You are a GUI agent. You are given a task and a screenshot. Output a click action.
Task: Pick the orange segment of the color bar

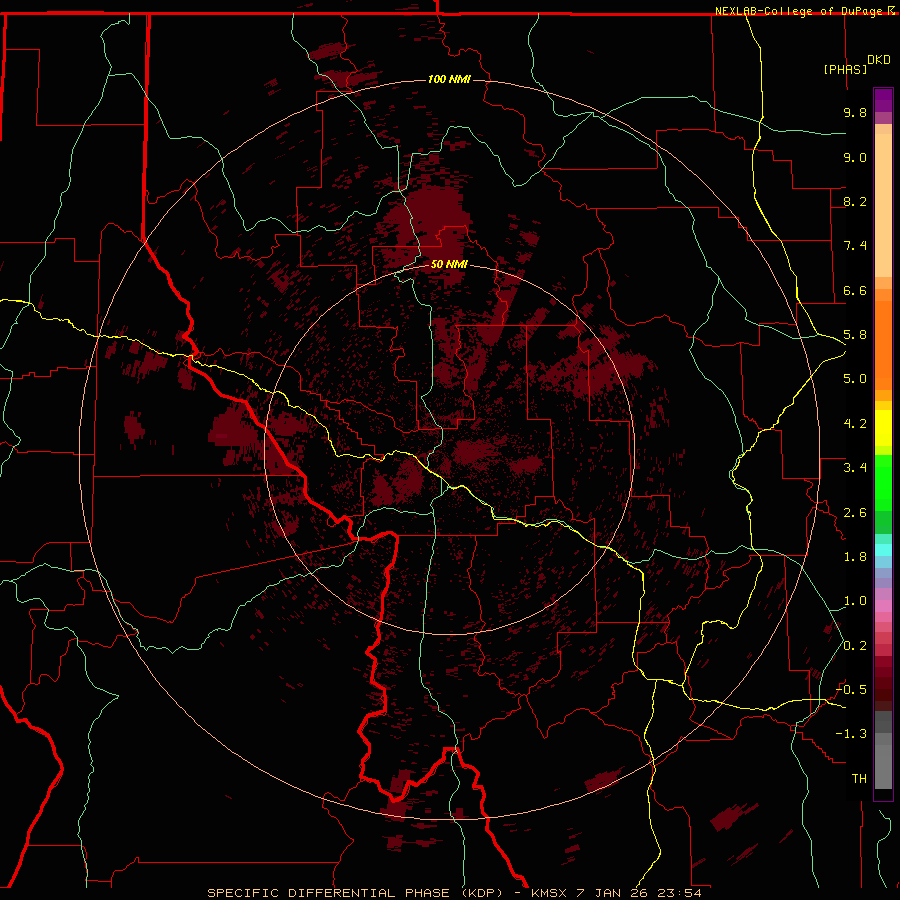[x=883, y=345]
